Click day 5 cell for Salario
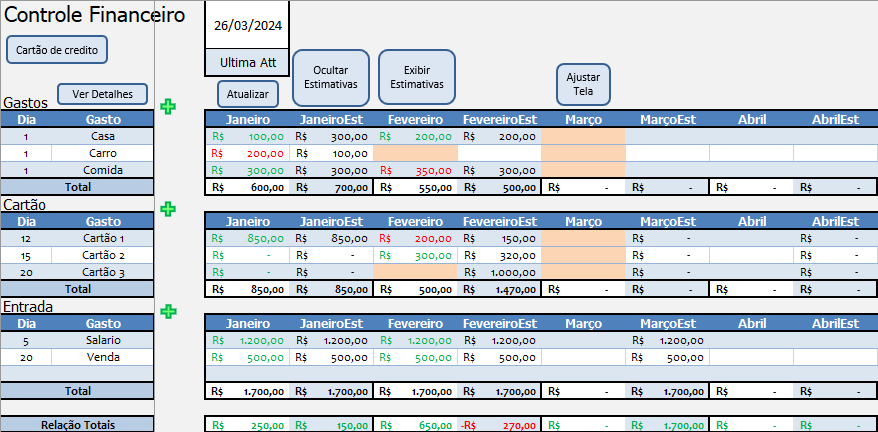 tap(26, 340)
